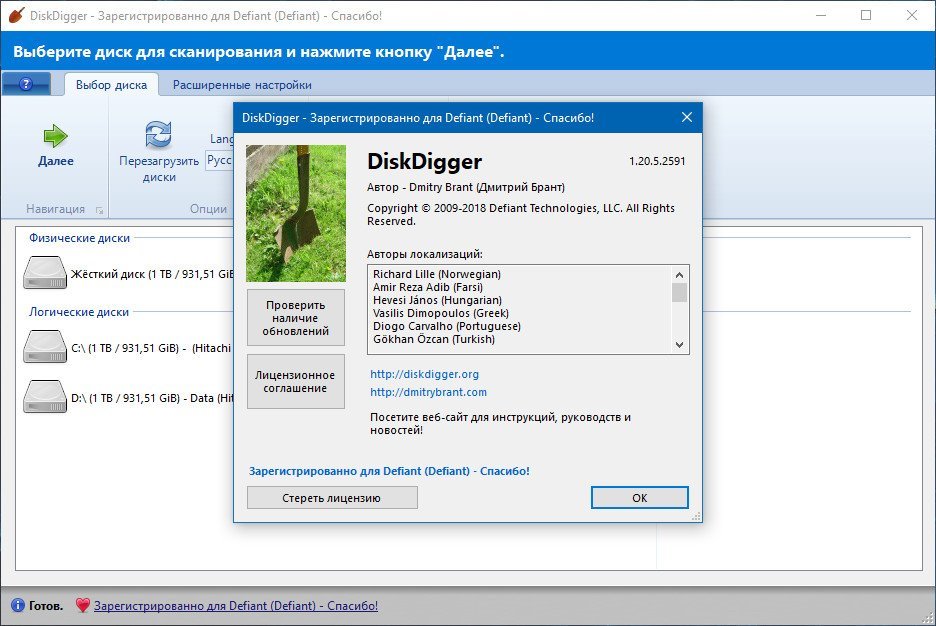This screenshot has width=936, height=626.
Task: Click the DiskDigger shovel icon in title bar
Action: coord(16,16)
